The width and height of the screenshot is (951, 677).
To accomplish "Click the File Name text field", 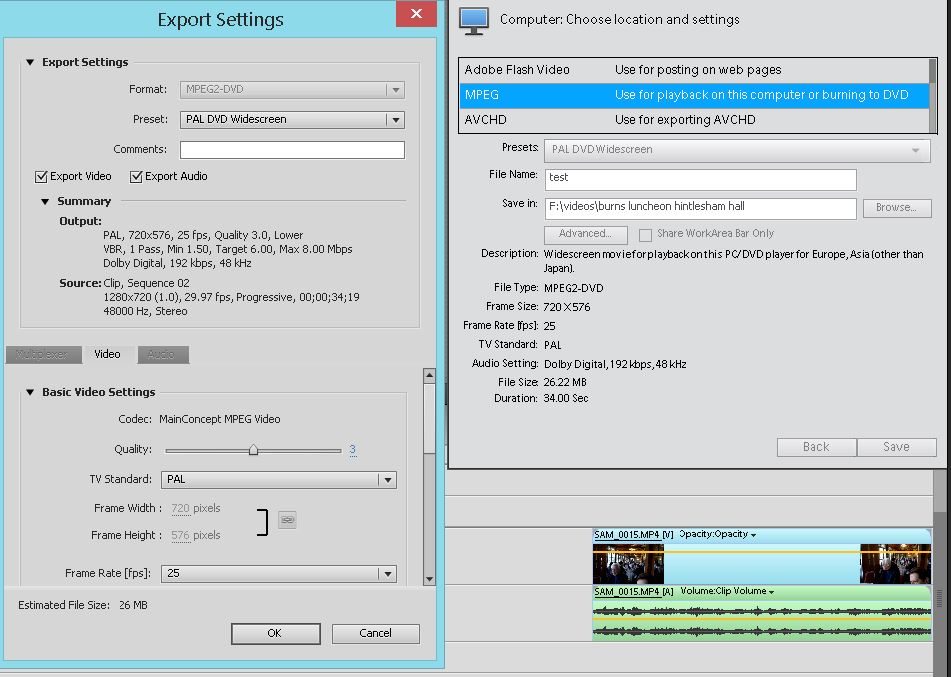I will [700, 178].
